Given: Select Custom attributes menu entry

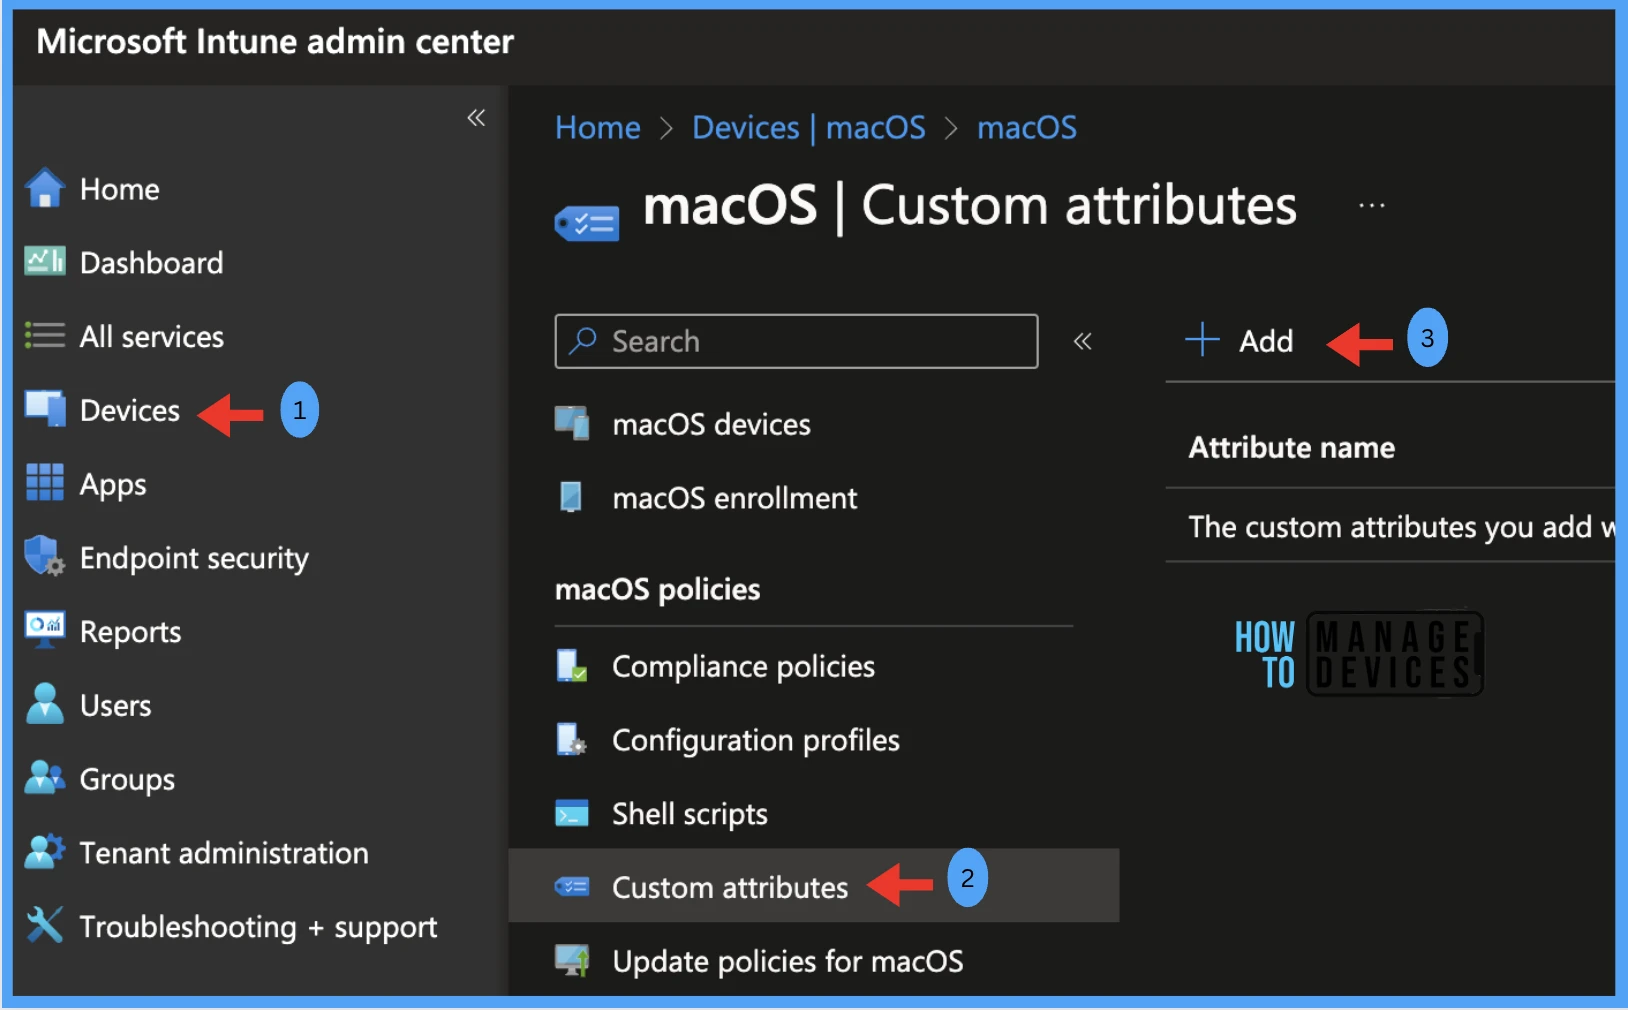Looking at the screenshot, I should (x=814, y=886).
